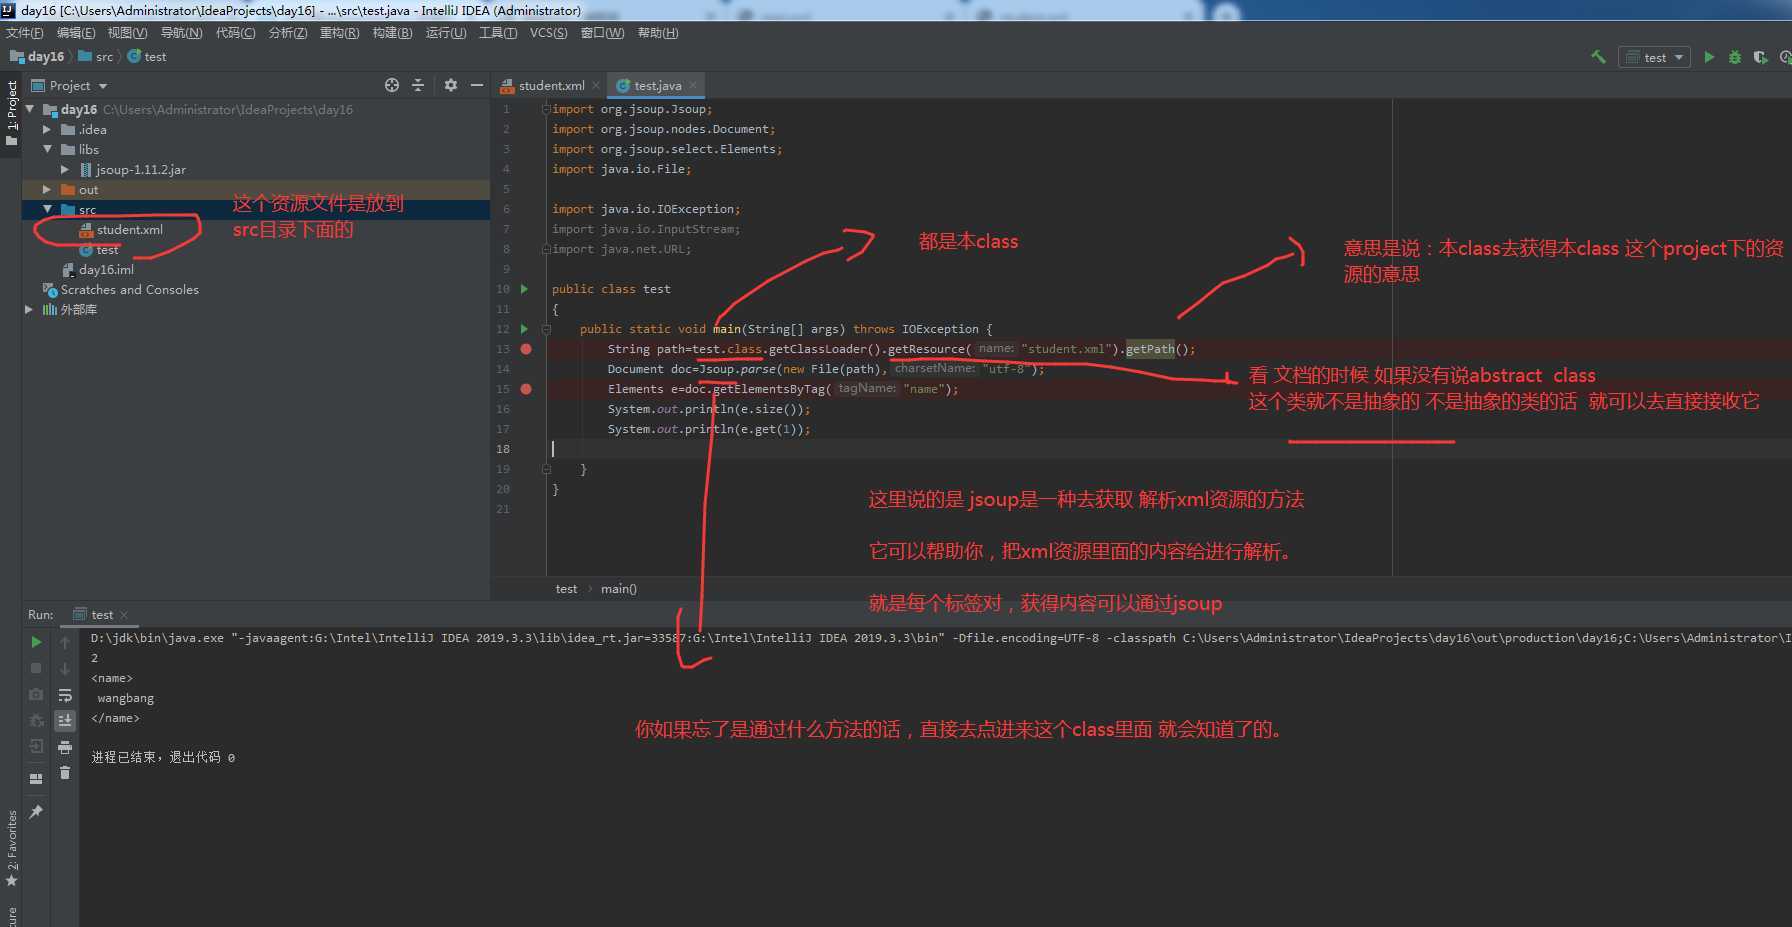
Task: Open the VCS(S) menu
Action: click(548, 33)
